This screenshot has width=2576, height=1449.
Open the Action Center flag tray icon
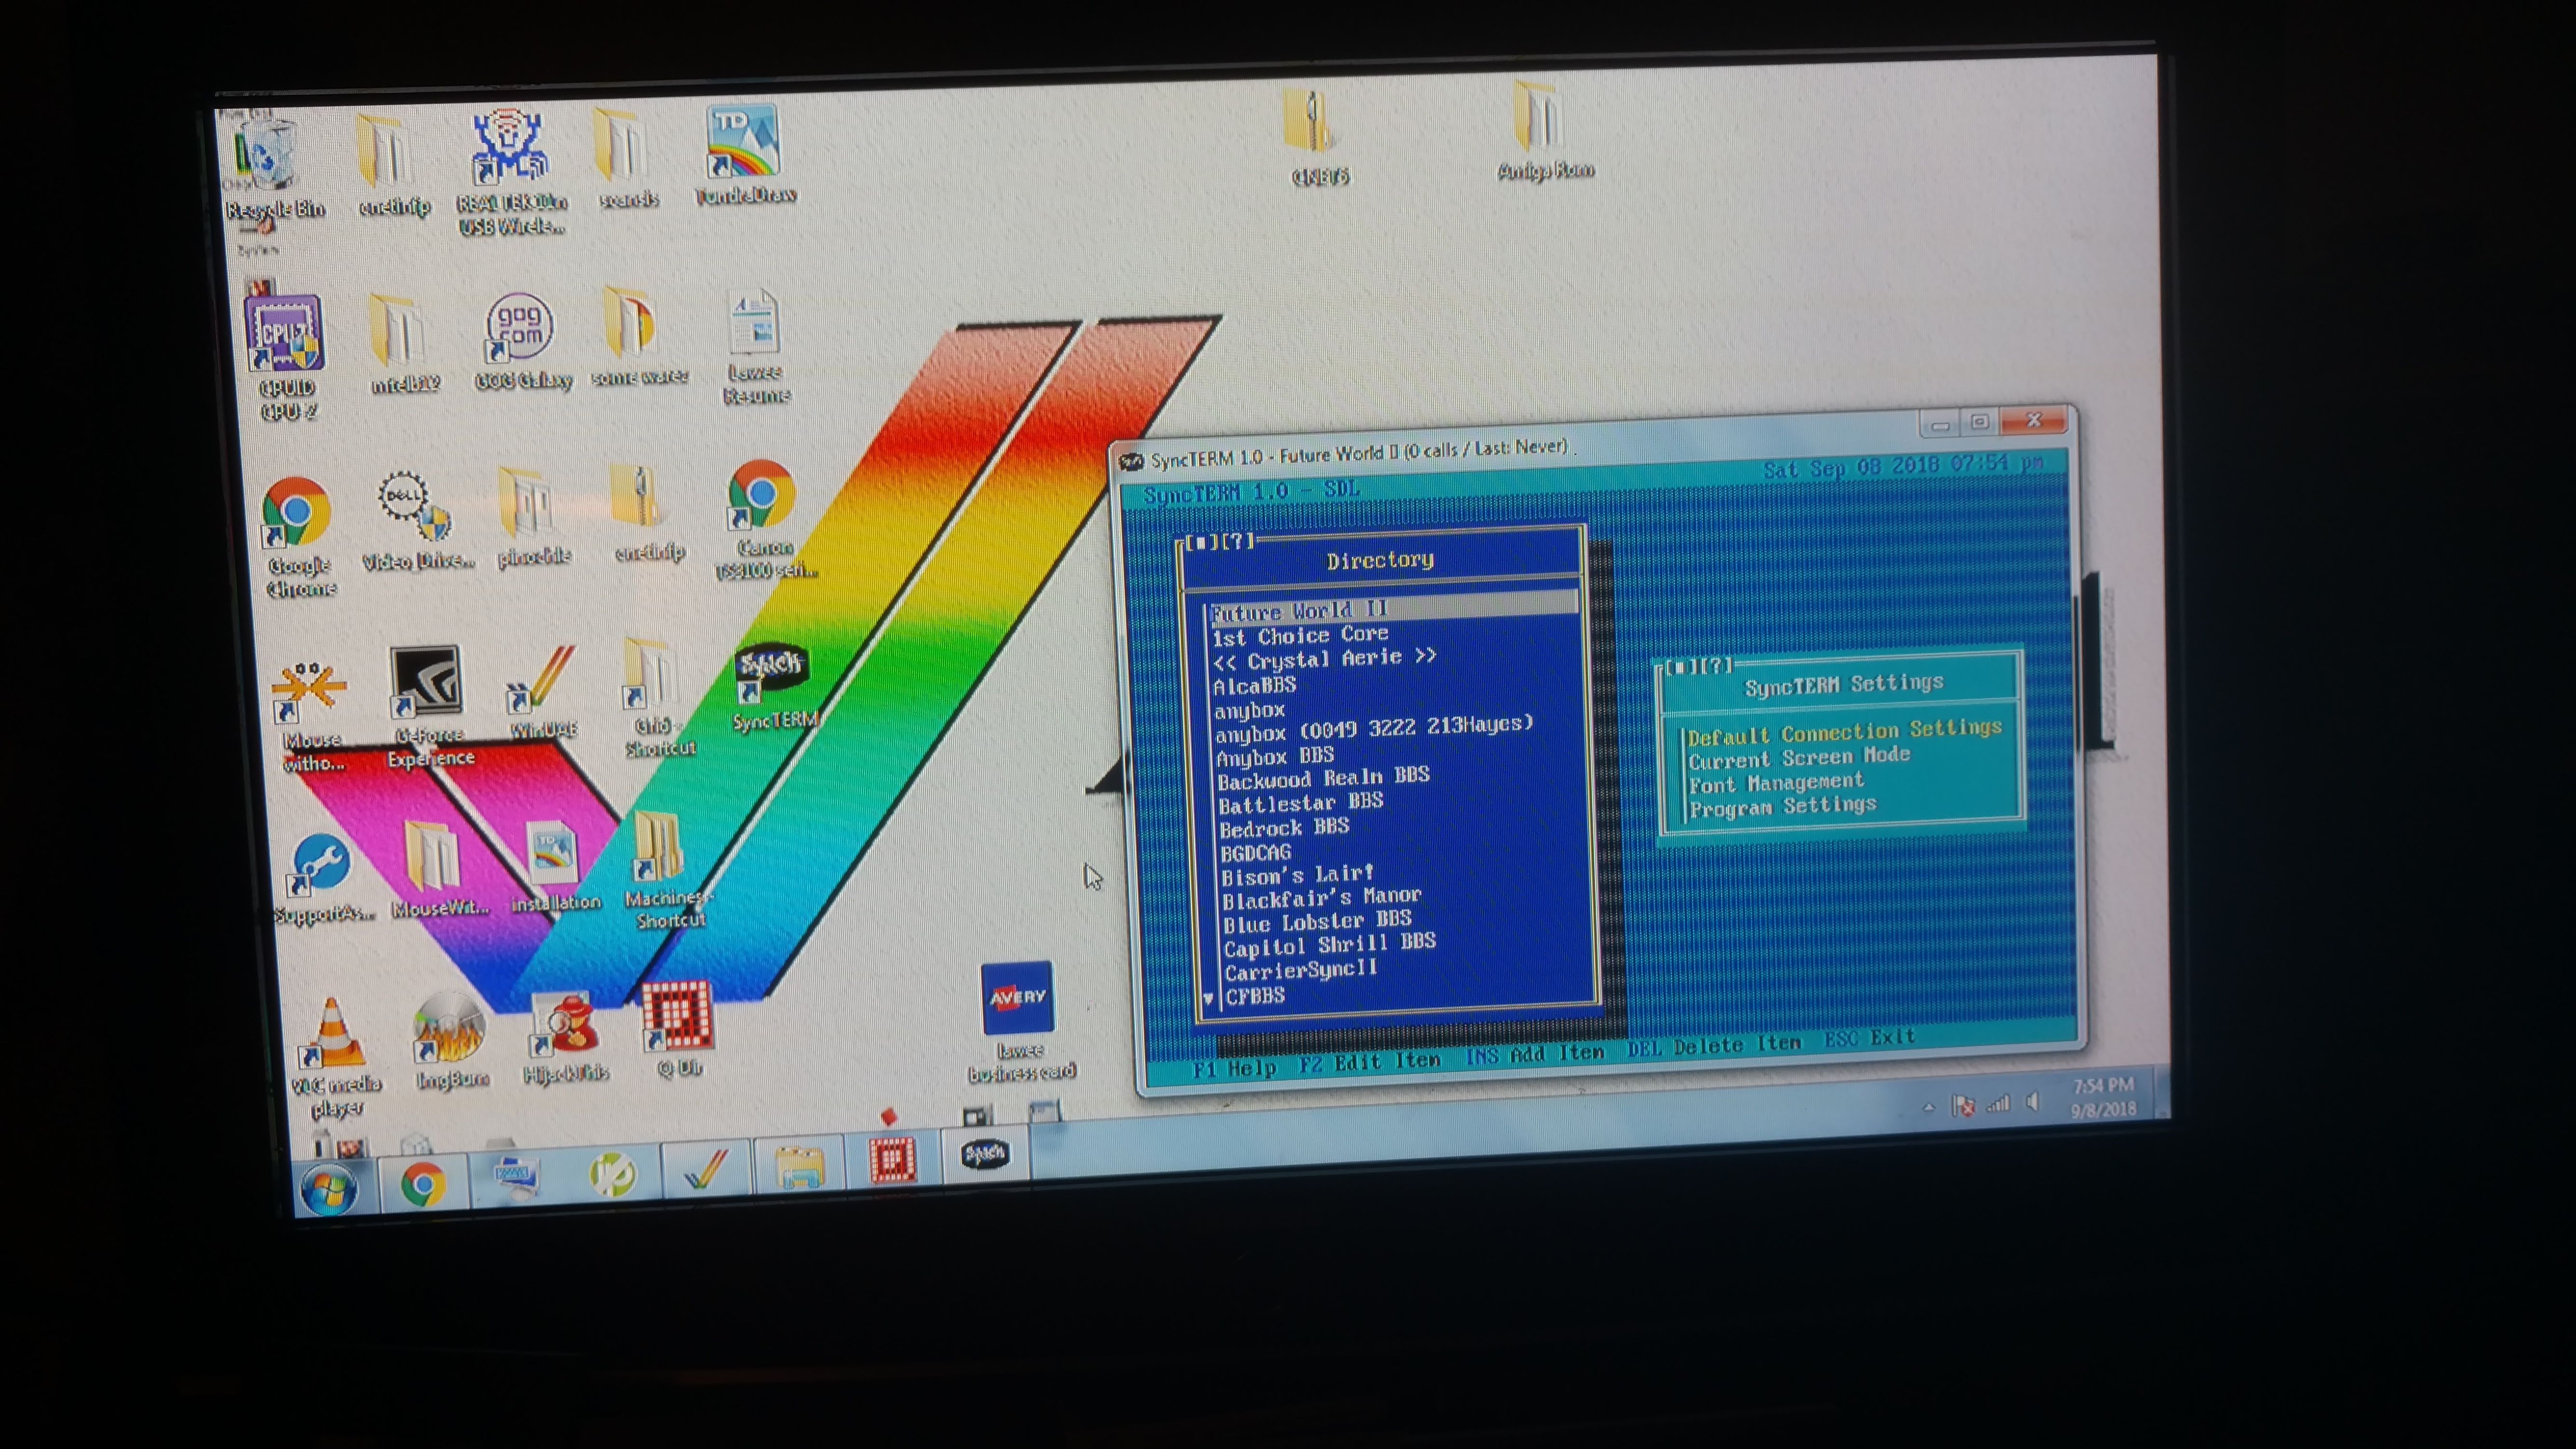(1964, 1106)
